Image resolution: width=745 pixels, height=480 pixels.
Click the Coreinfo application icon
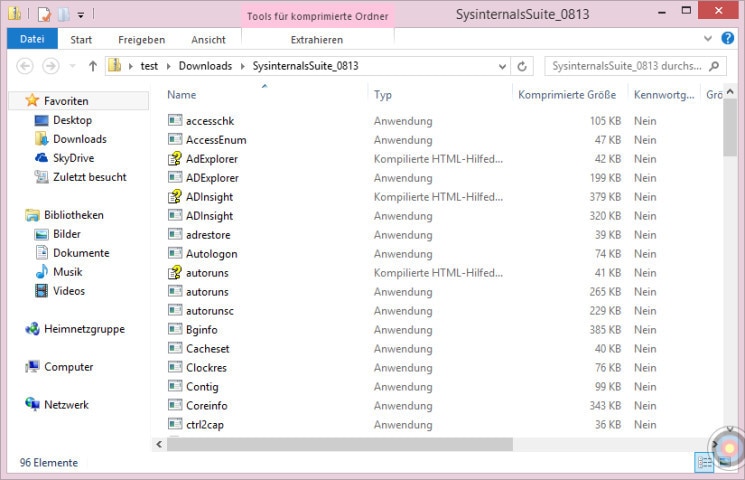(175, 405)
